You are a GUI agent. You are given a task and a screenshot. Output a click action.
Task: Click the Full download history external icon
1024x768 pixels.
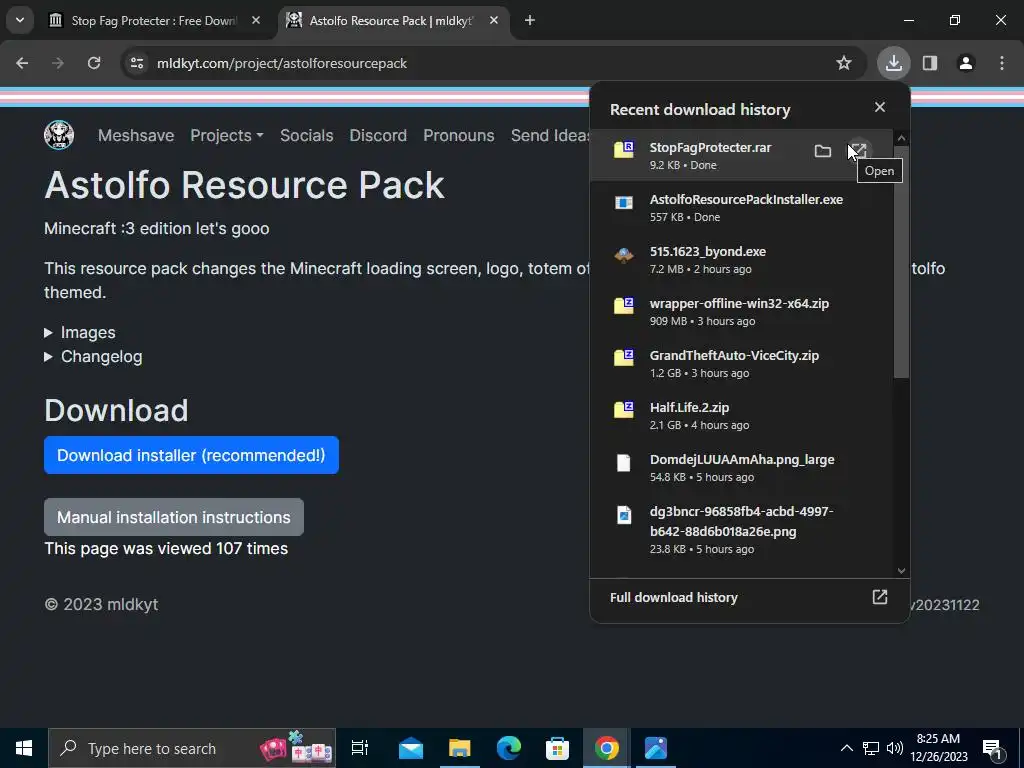coord(880,597)
